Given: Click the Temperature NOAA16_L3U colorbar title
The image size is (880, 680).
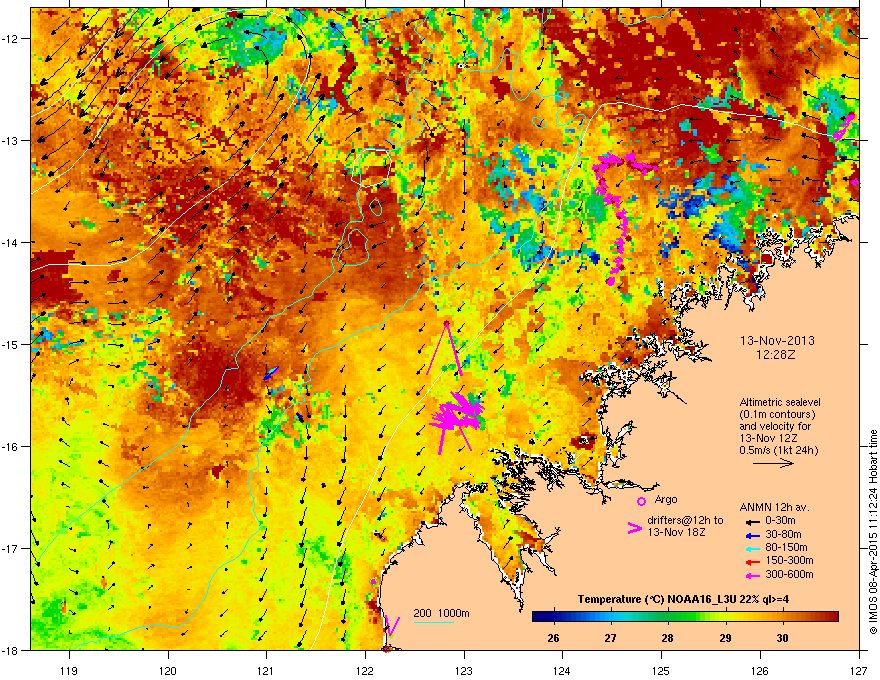Looking at the screenshot, I should point(683,599).
